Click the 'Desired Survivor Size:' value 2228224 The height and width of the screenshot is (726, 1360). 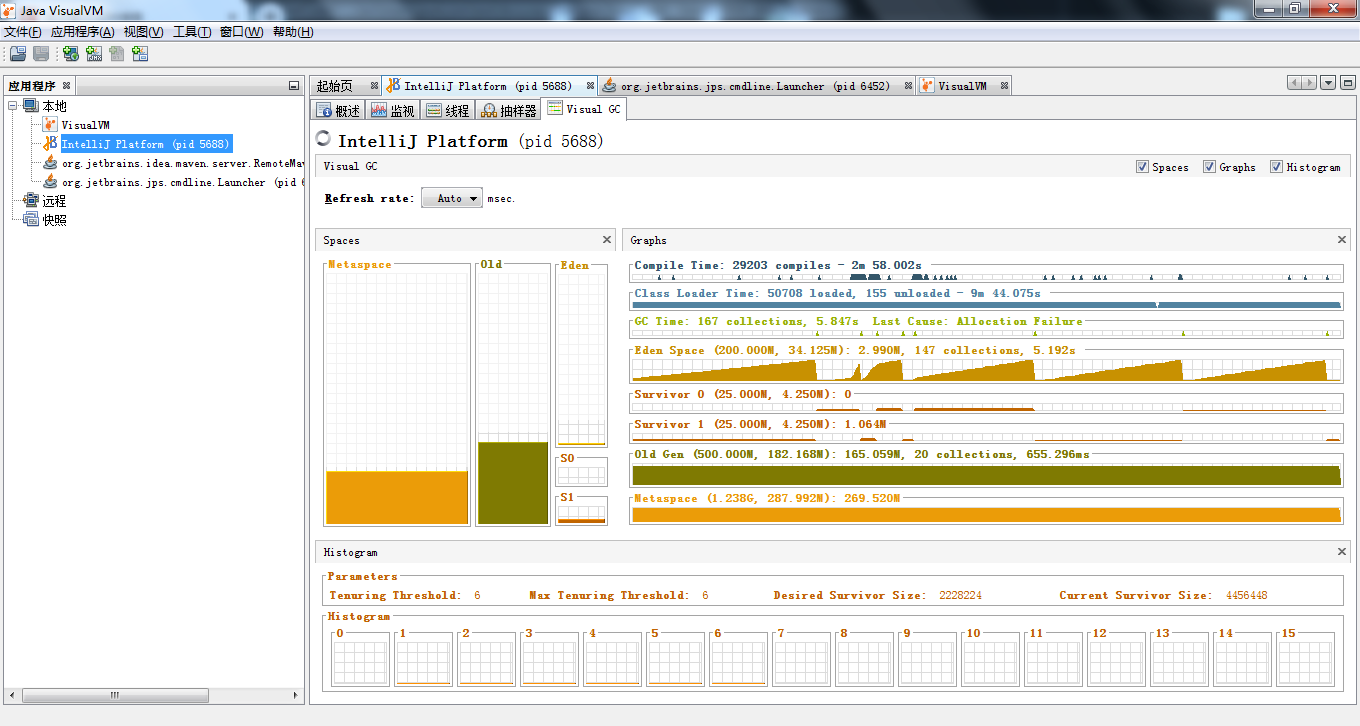point(960,595)
